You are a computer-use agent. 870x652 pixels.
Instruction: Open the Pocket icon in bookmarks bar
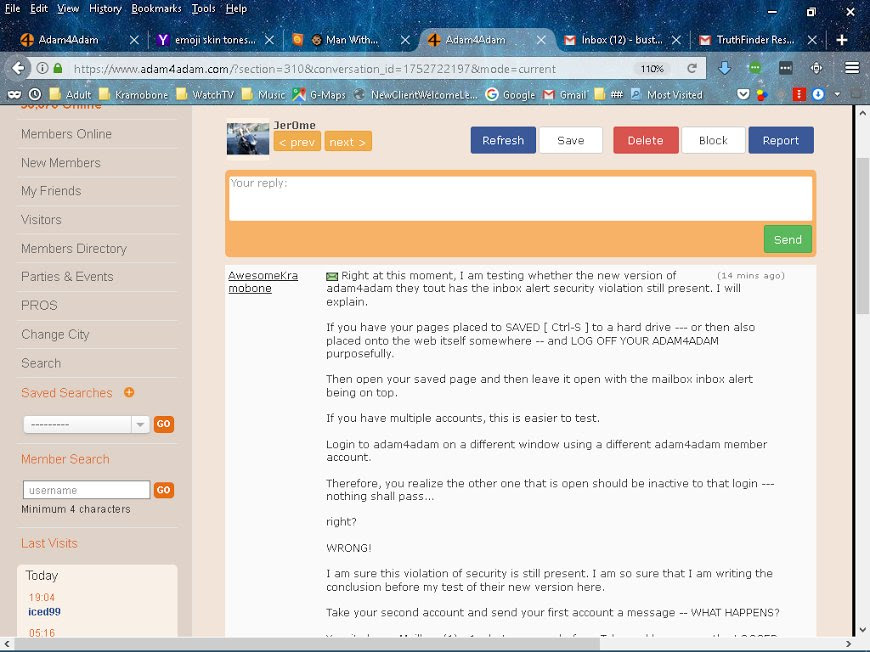tap(743, 94)
